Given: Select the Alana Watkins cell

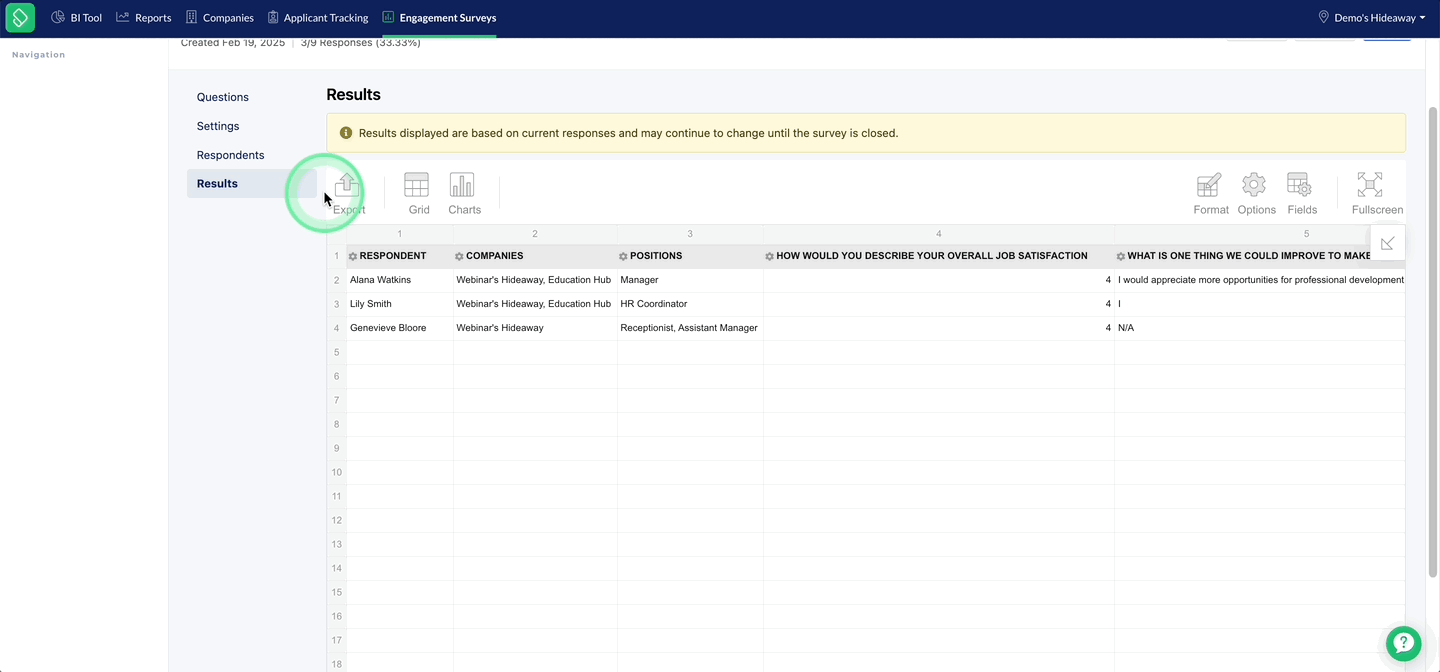Looking at the screenshot, I should tap(400, 280).
